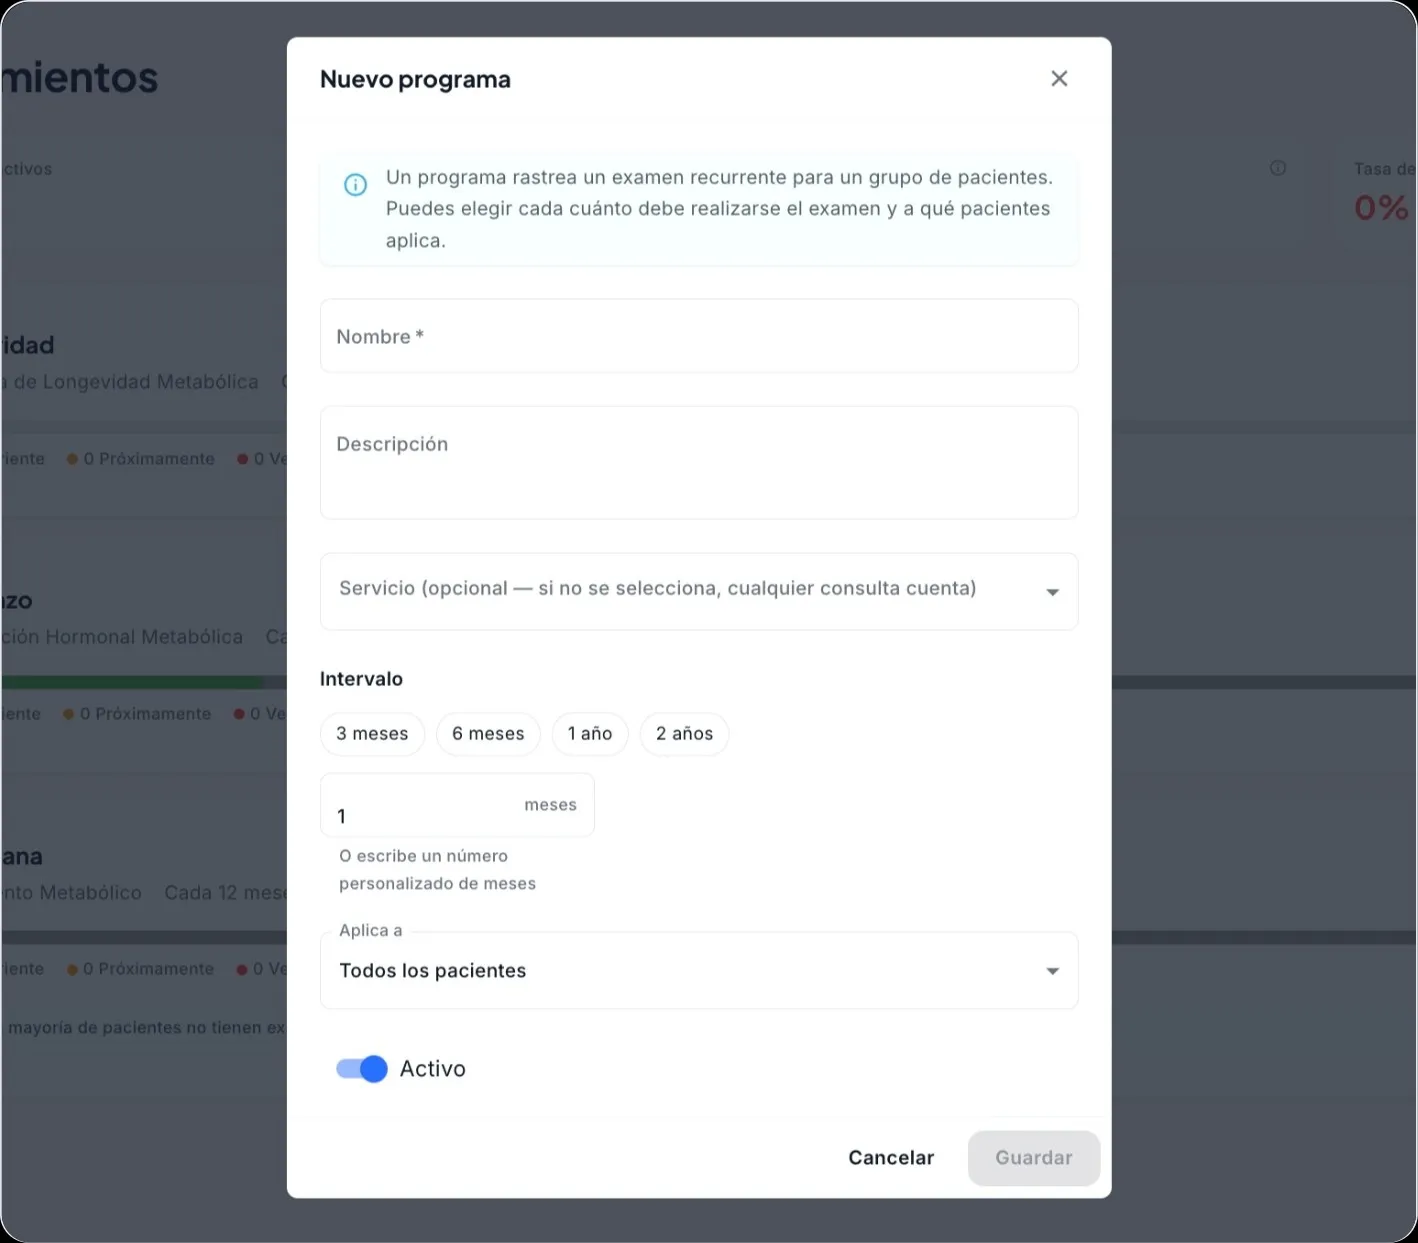Select the 6 meses interval option
The width and height of the screenshot is (1418, 1243).
[x=488, y=733]
